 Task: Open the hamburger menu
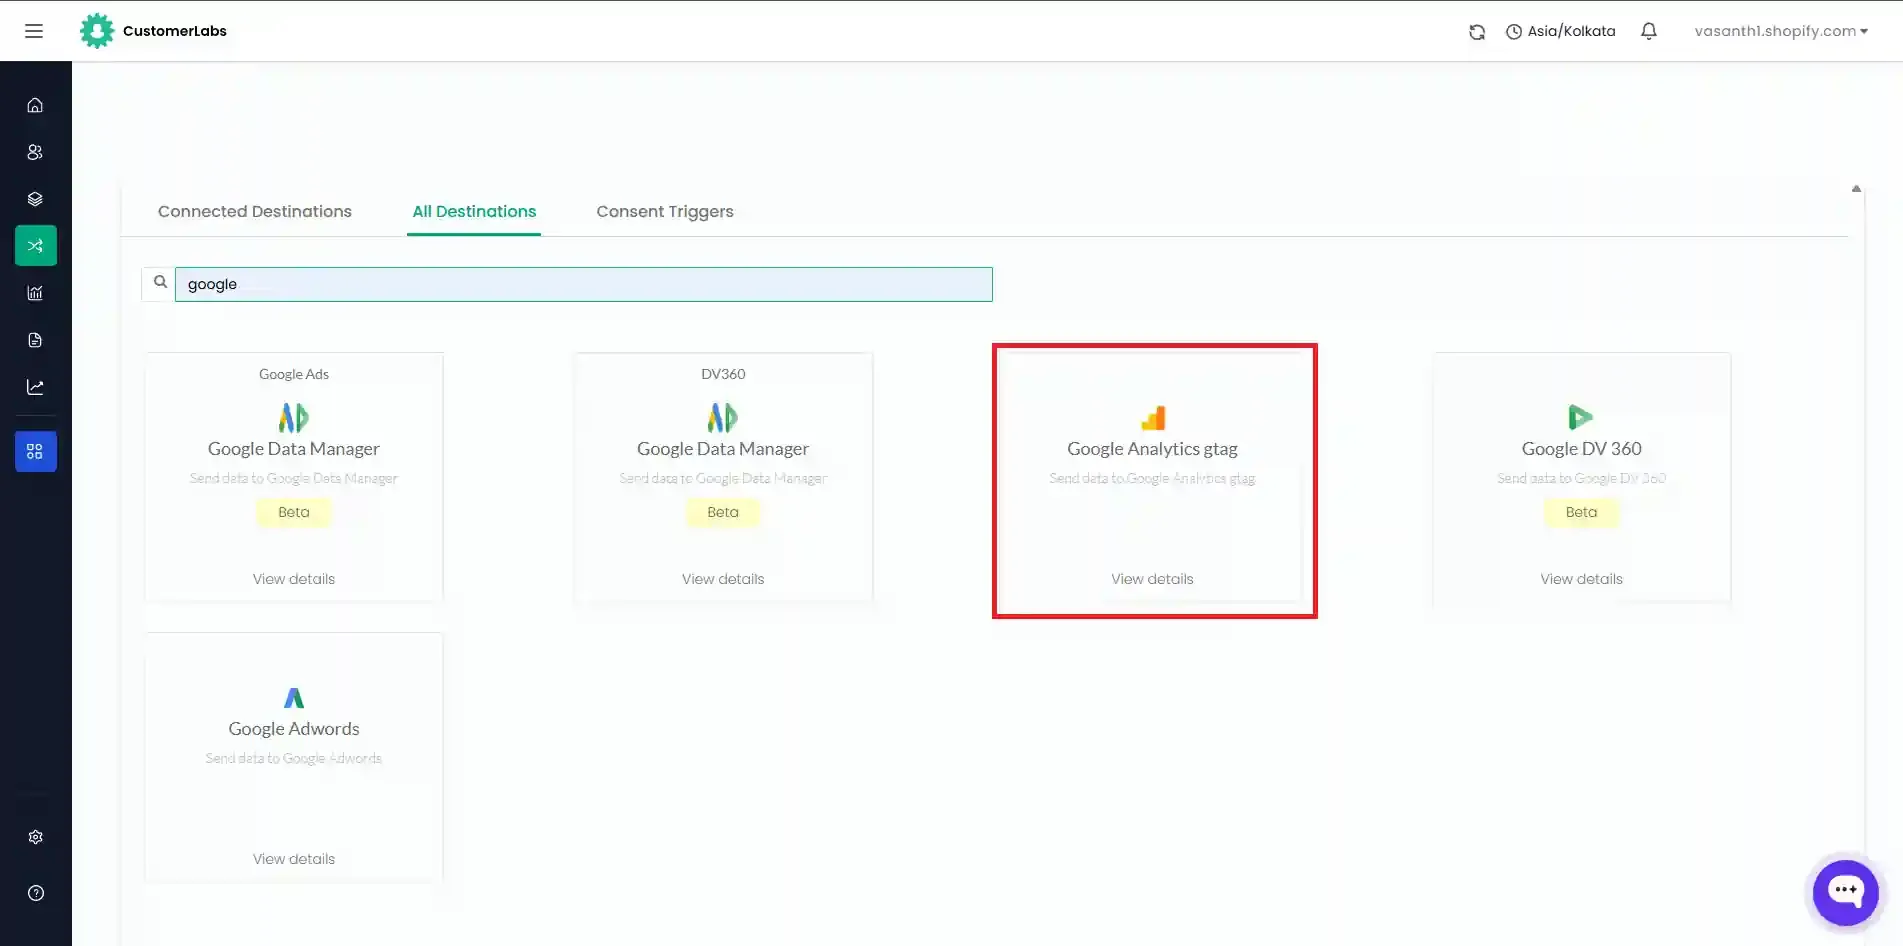[x=34, y=31]
